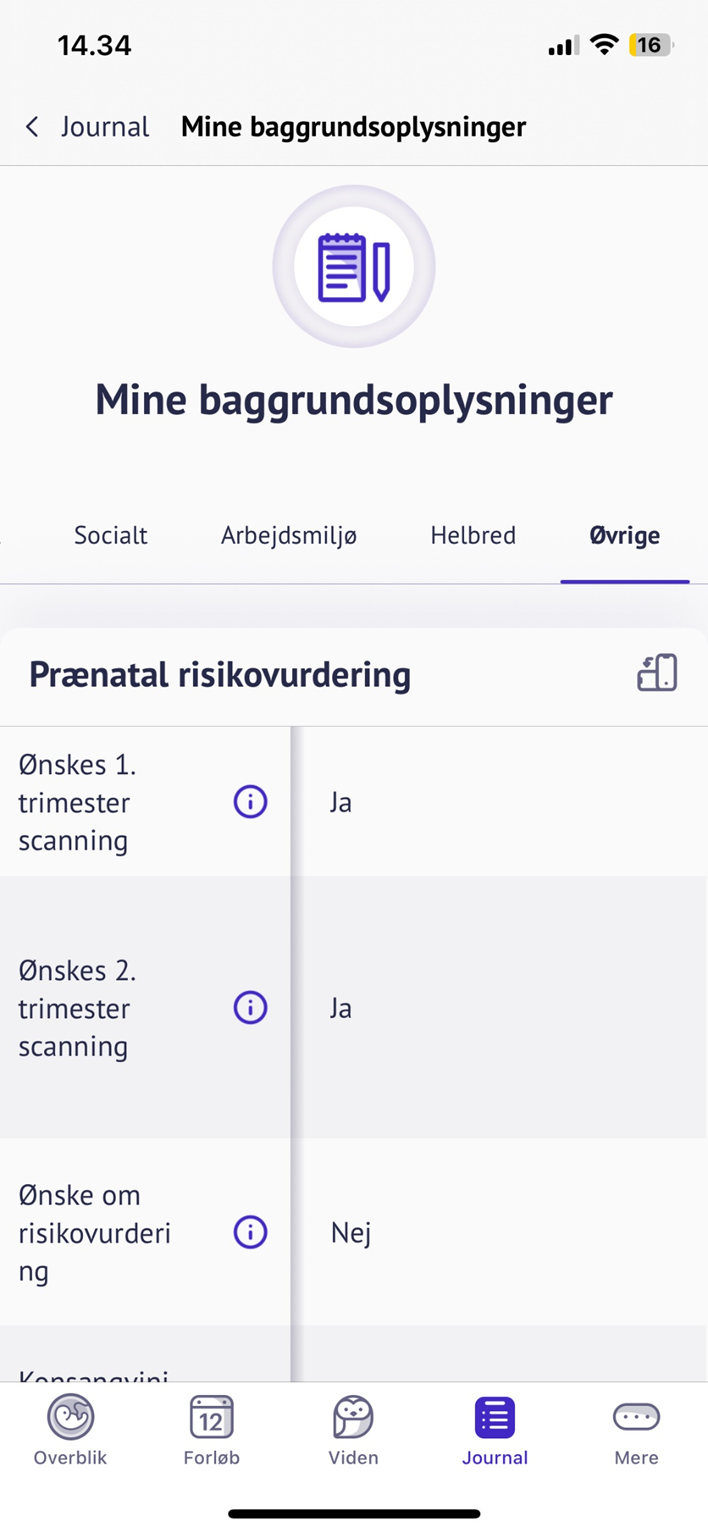Show info for 1. trimester scanning
Screen dimensions: 708x1533
[250, 802]
